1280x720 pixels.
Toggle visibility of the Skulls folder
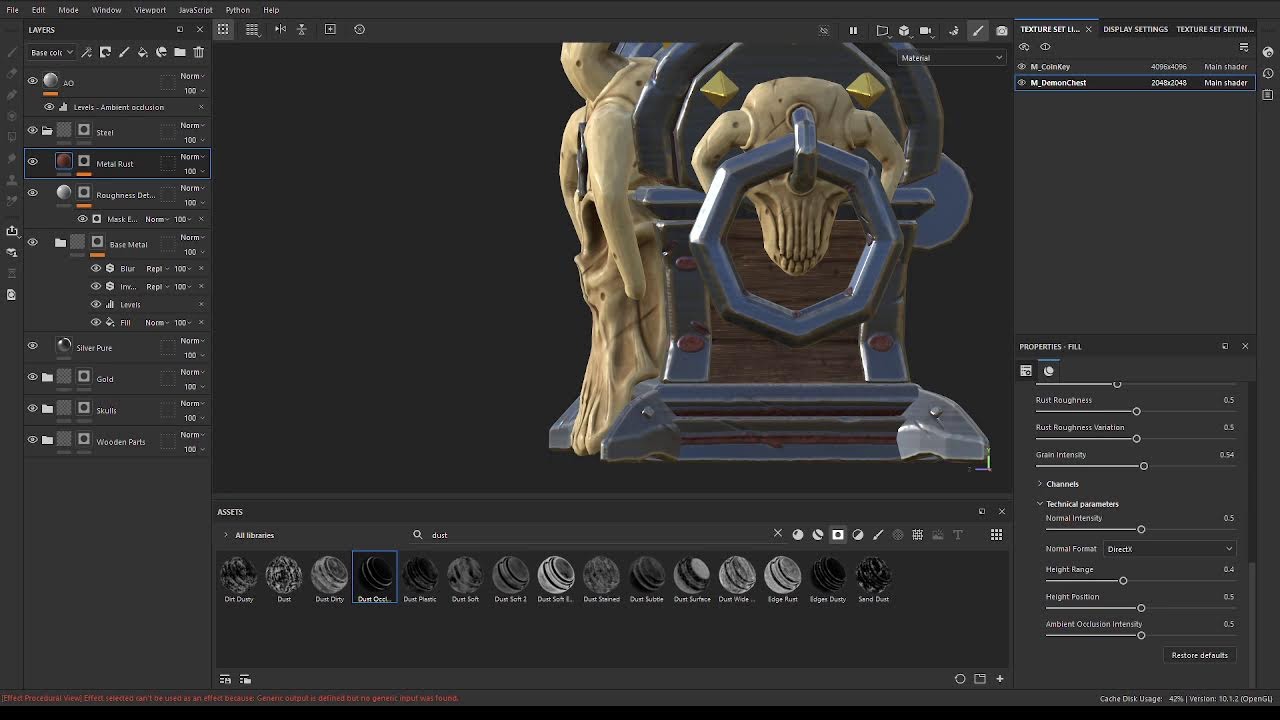tap(32, 408)
